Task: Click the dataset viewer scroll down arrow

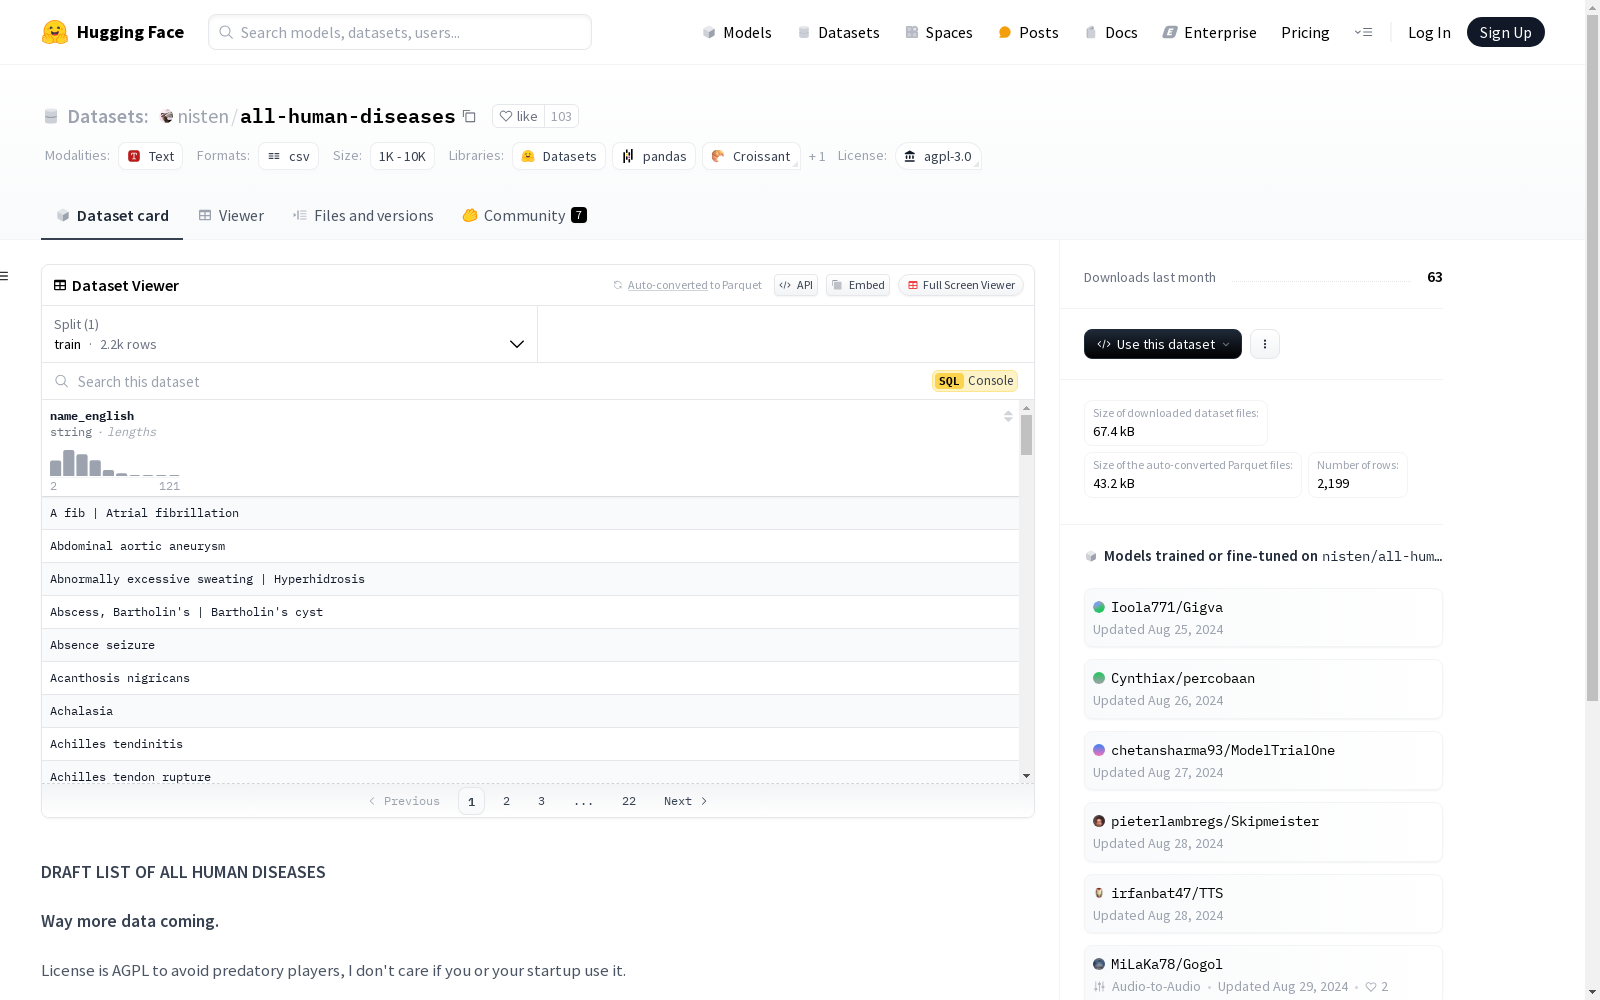Action: (1026, 776)
